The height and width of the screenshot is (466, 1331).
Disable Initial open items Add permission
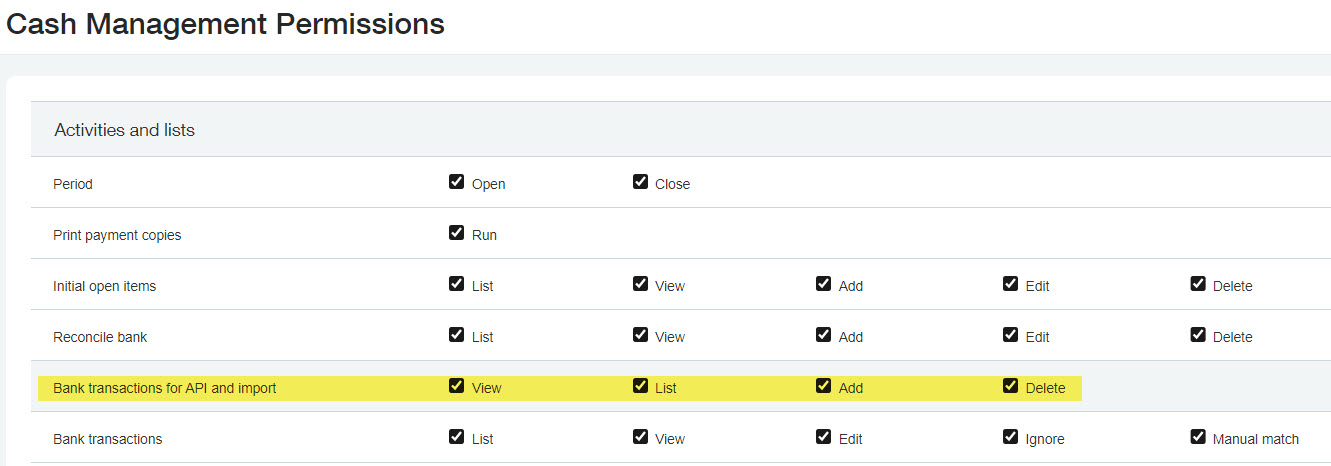[x=823, y=284]
